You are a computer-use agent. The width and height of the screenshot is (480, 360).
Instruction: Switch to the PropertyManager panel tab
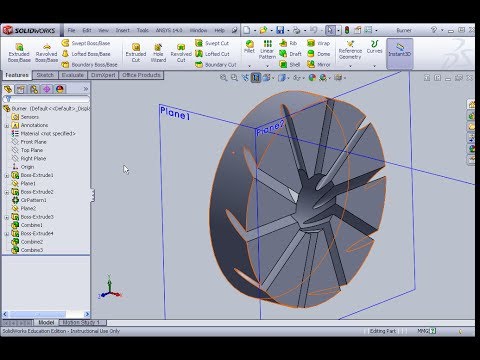(21, 89)
